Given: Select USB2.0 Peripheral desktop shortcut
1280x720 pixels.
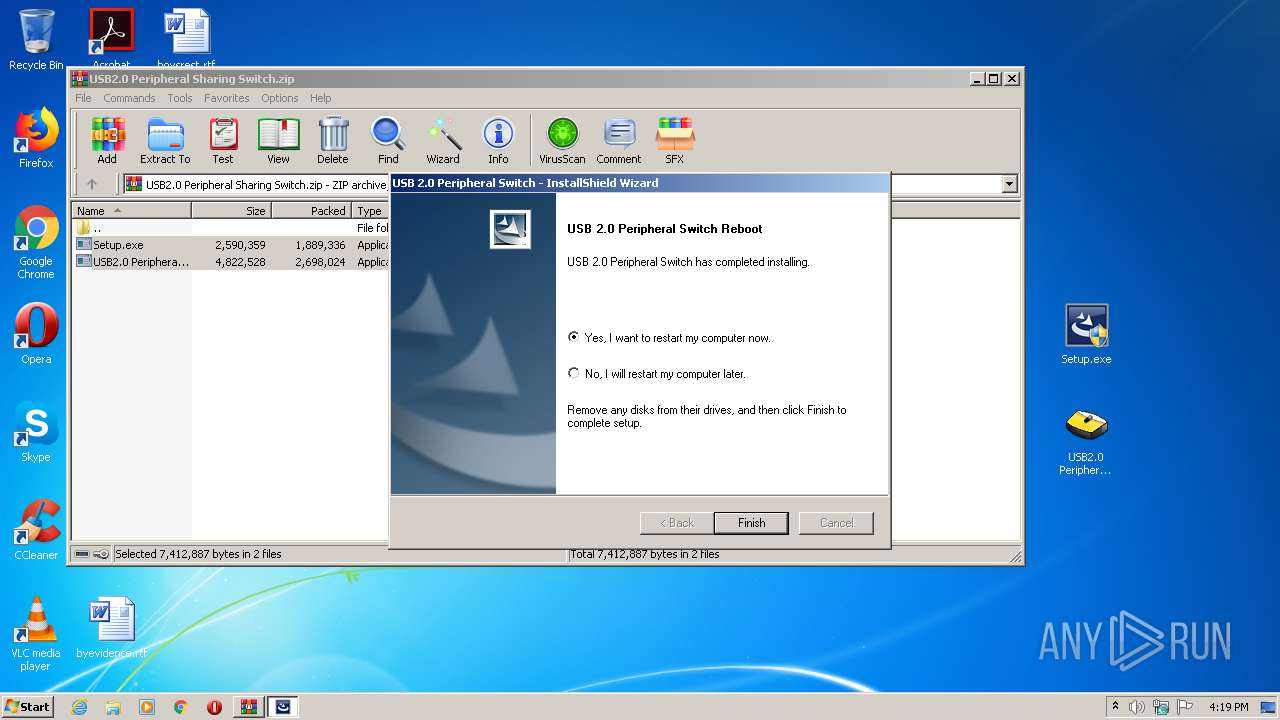Looking at the screenshot, I should (1086, 440).
